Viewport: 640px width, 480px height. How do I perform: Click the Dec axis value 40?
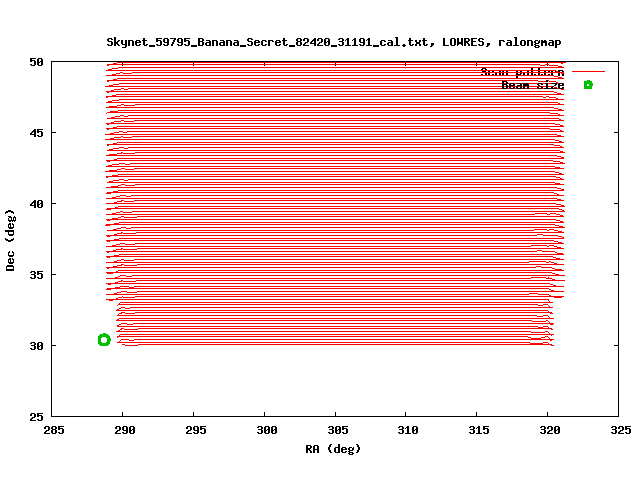click(x=36, y=204)
